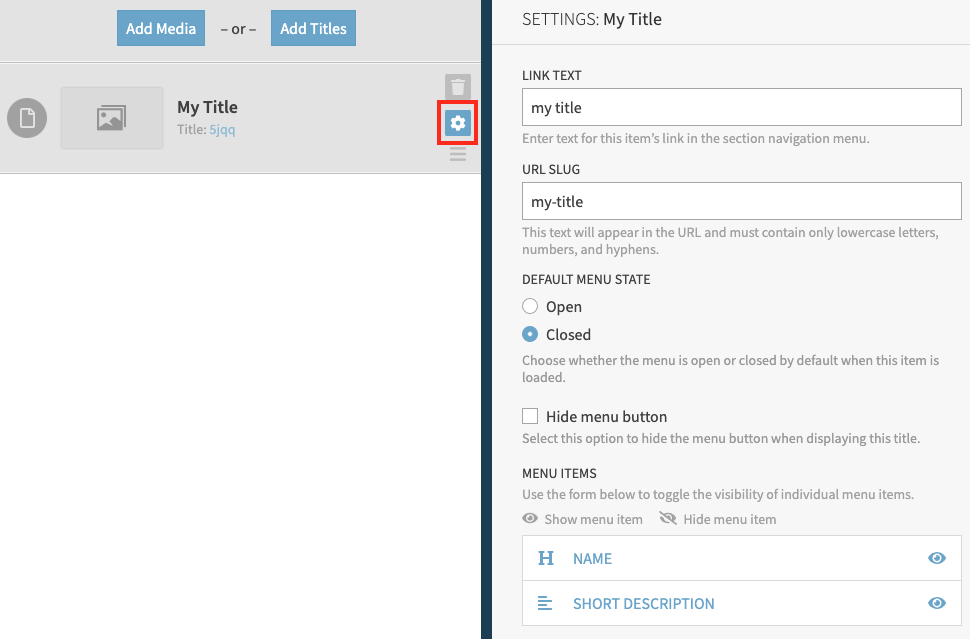Open settings gear icon for My Title
Image resolution: width=970 pixels, height=639 pixels.
(x=457, y=123)
